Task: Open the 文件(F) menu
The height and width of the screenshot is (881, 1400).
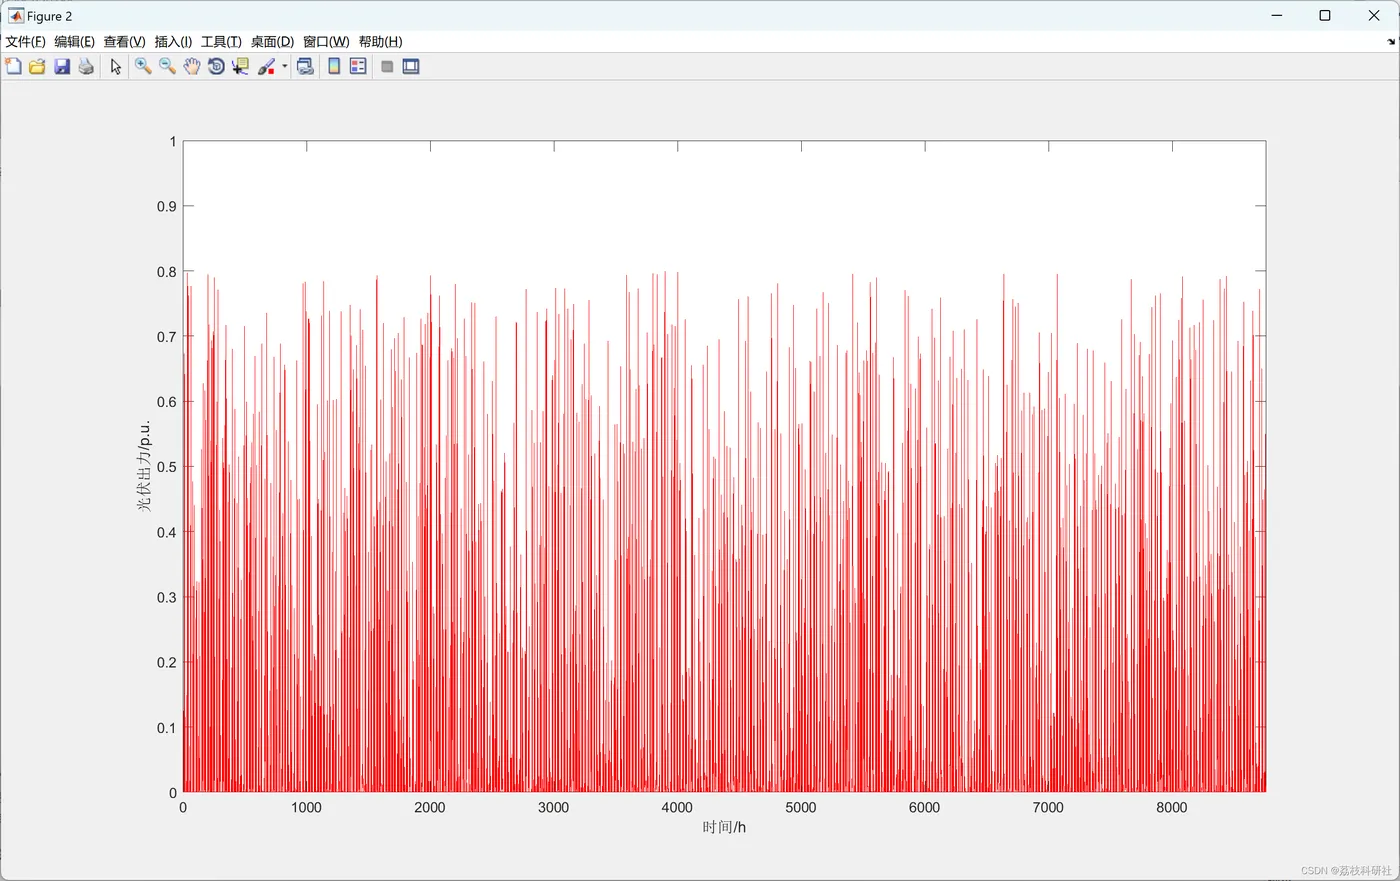Action: (25, 41)
